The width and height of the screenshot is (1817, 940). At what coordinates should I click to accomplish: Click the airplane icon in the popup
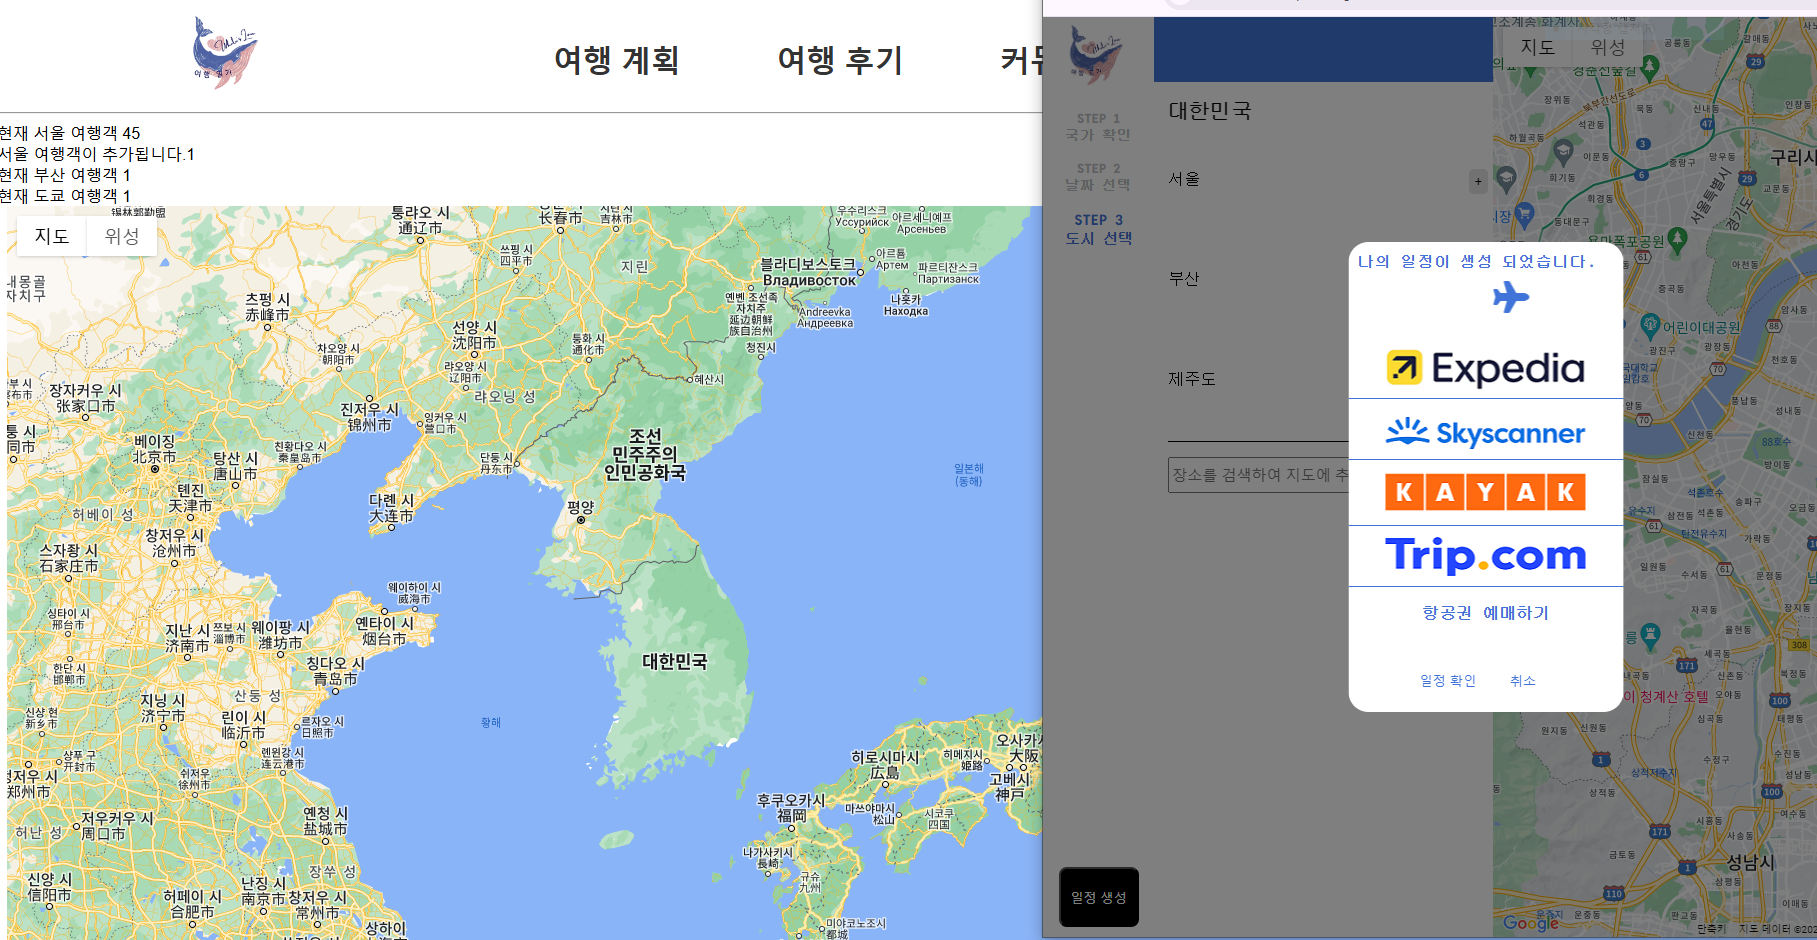(x=1511, y=297)
